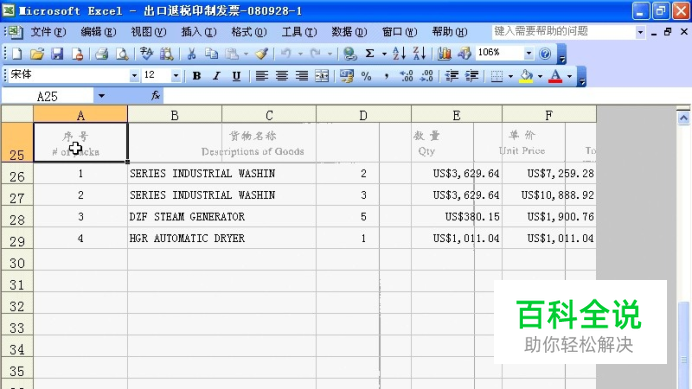Sort descending with the Z-A icon
692x389 pixels.
(419, 54)
